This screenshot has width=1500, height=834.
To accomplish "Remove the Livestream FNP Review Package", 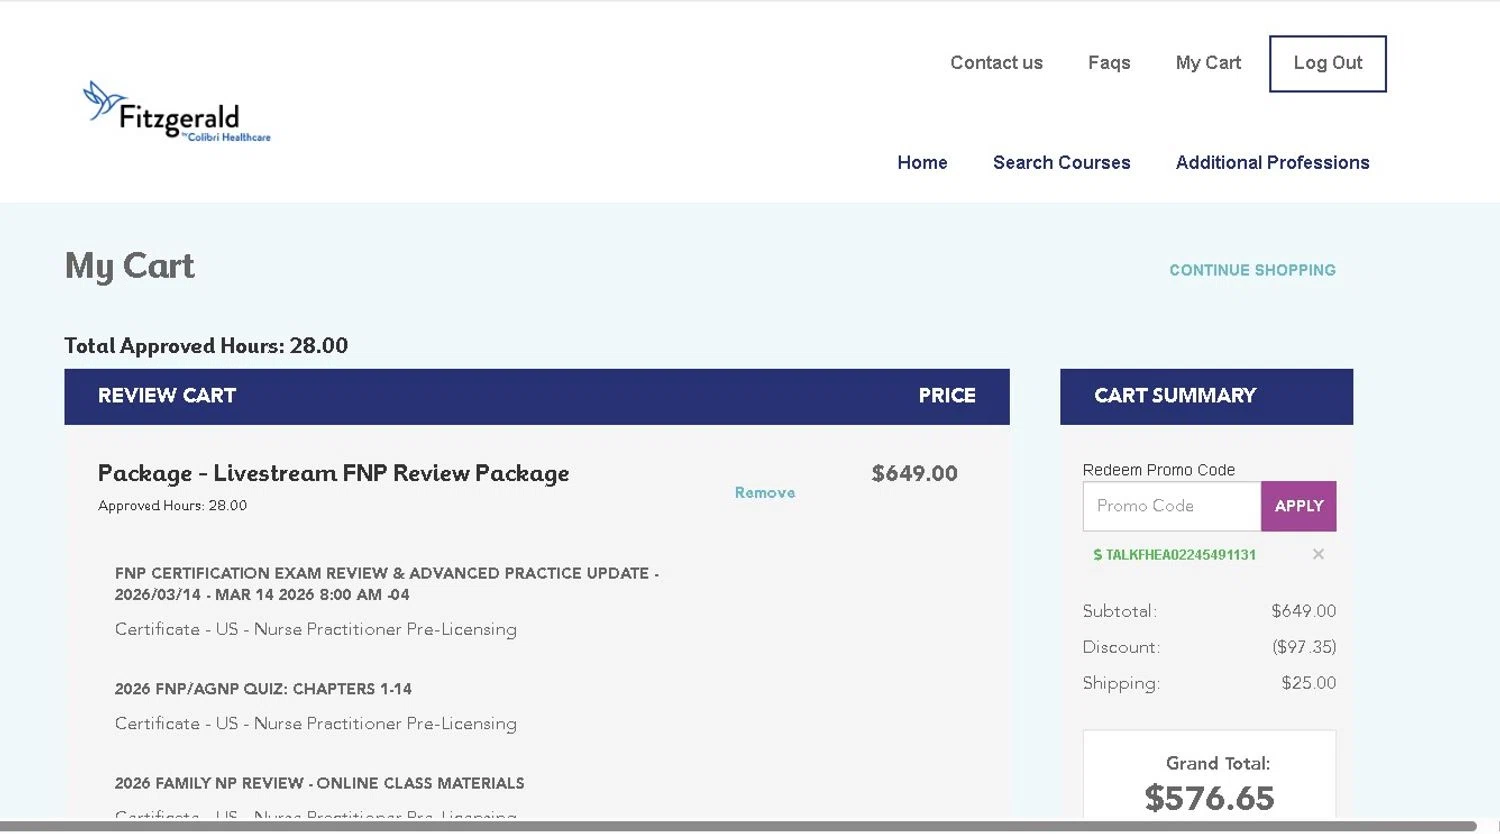I will (x=765, y=492).
